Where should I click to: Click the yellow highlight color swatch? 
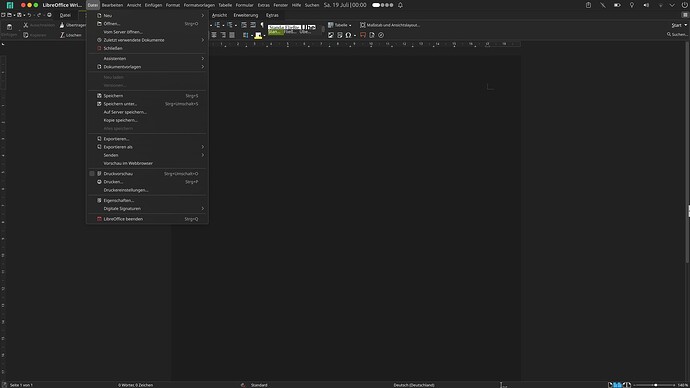(x=258, y=36)
